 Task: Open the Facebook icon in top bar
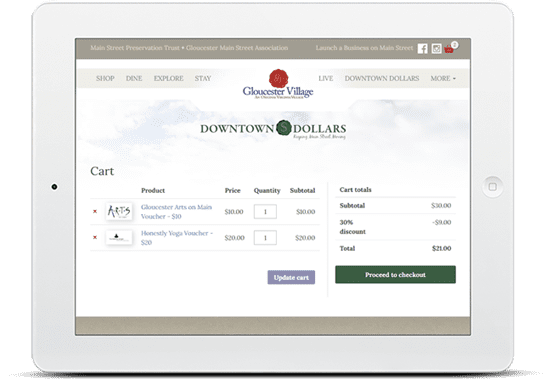(x=422, y=49)
